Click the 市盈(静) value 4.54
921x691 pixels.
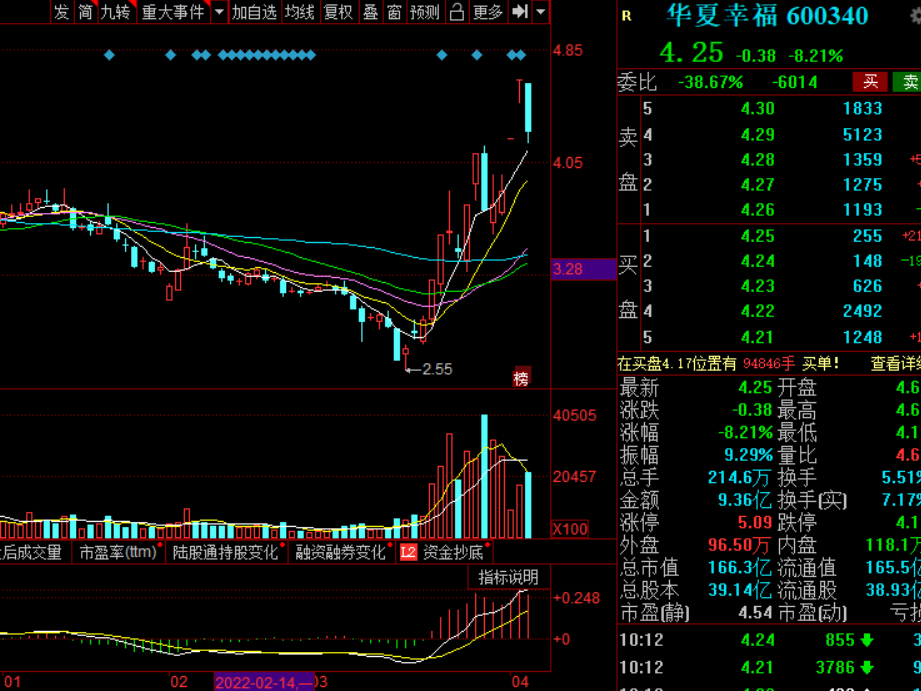point(755,613)
